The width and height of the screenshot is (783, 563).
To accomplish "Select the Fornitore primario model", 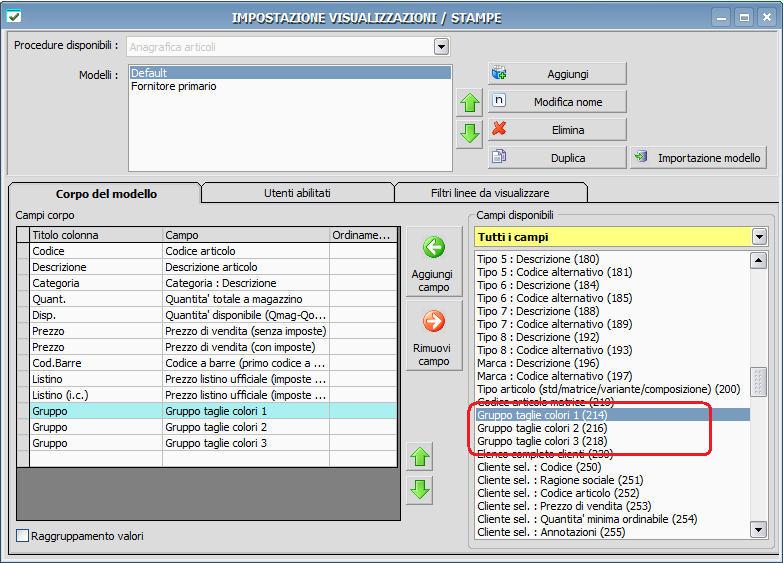I will click(x=290, y=86).
